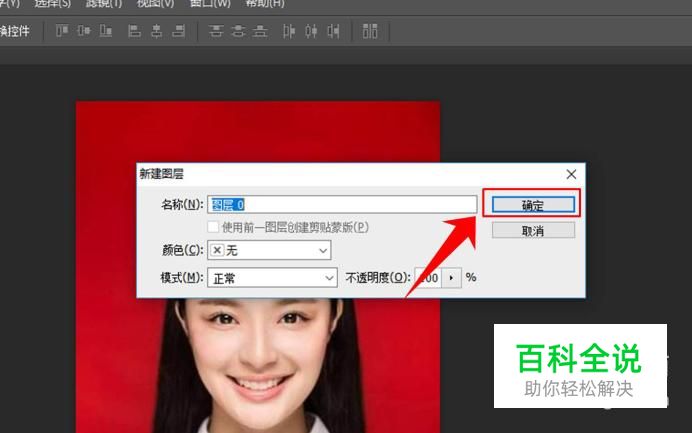Image resolution: width=692 pixels, height=433 pixels.
Task: Click the align left edges icon
Action: point(134,31)
